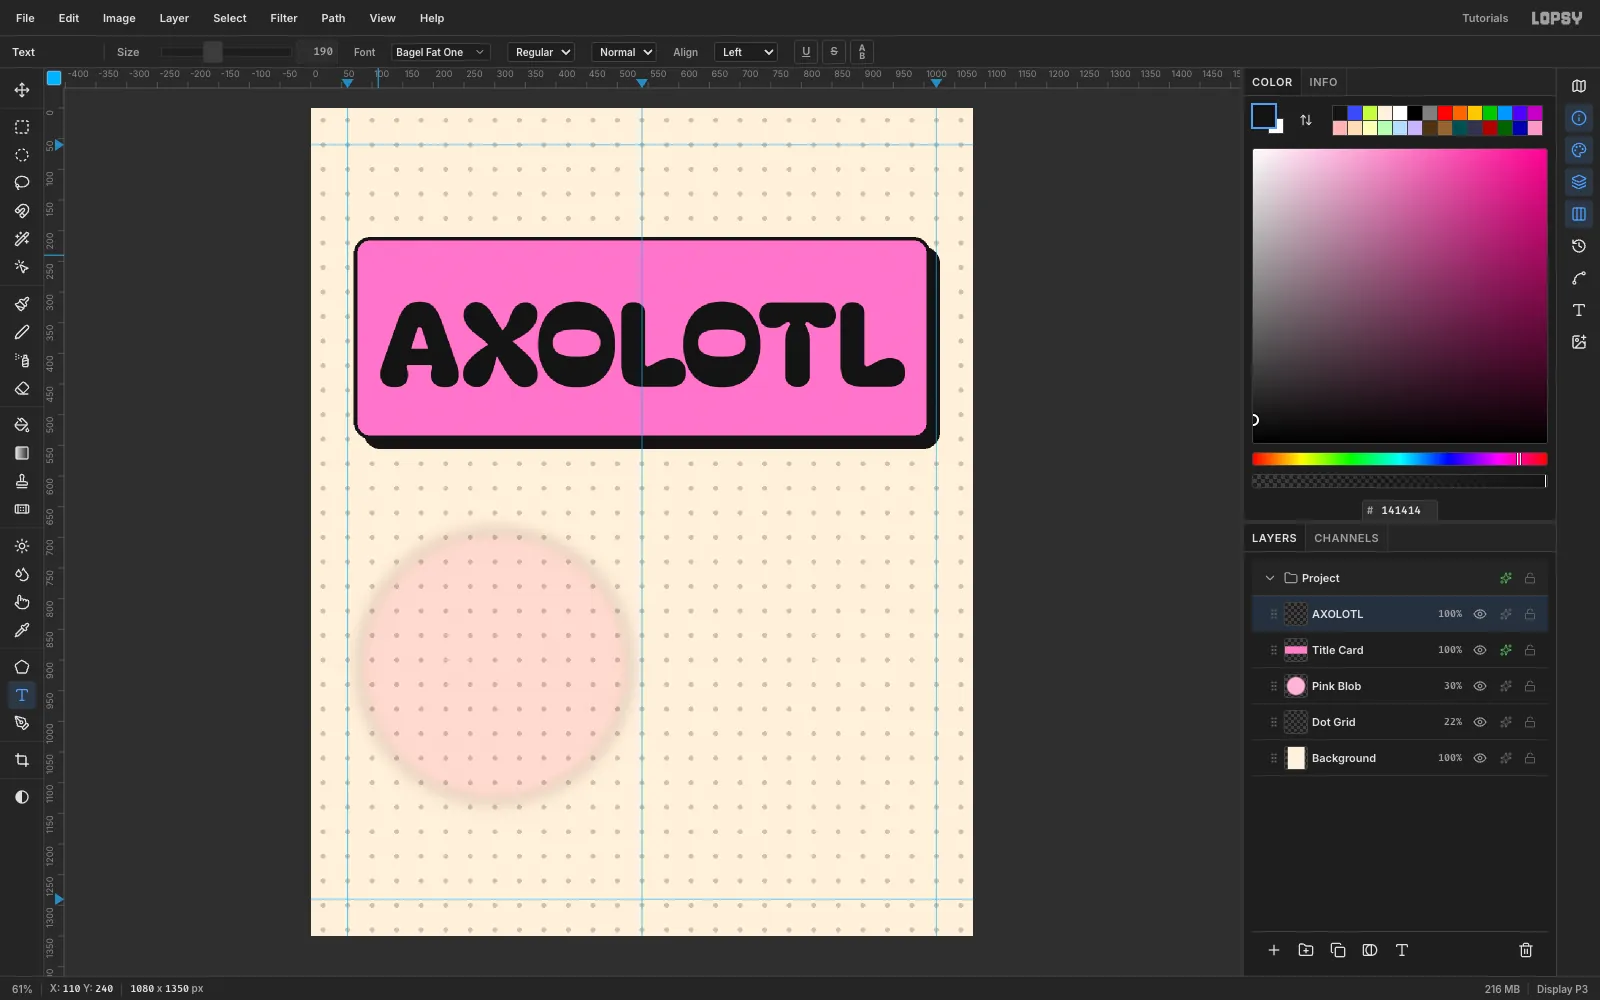
Task: Open the History panel icon
Action: [x=1579, y=246]
